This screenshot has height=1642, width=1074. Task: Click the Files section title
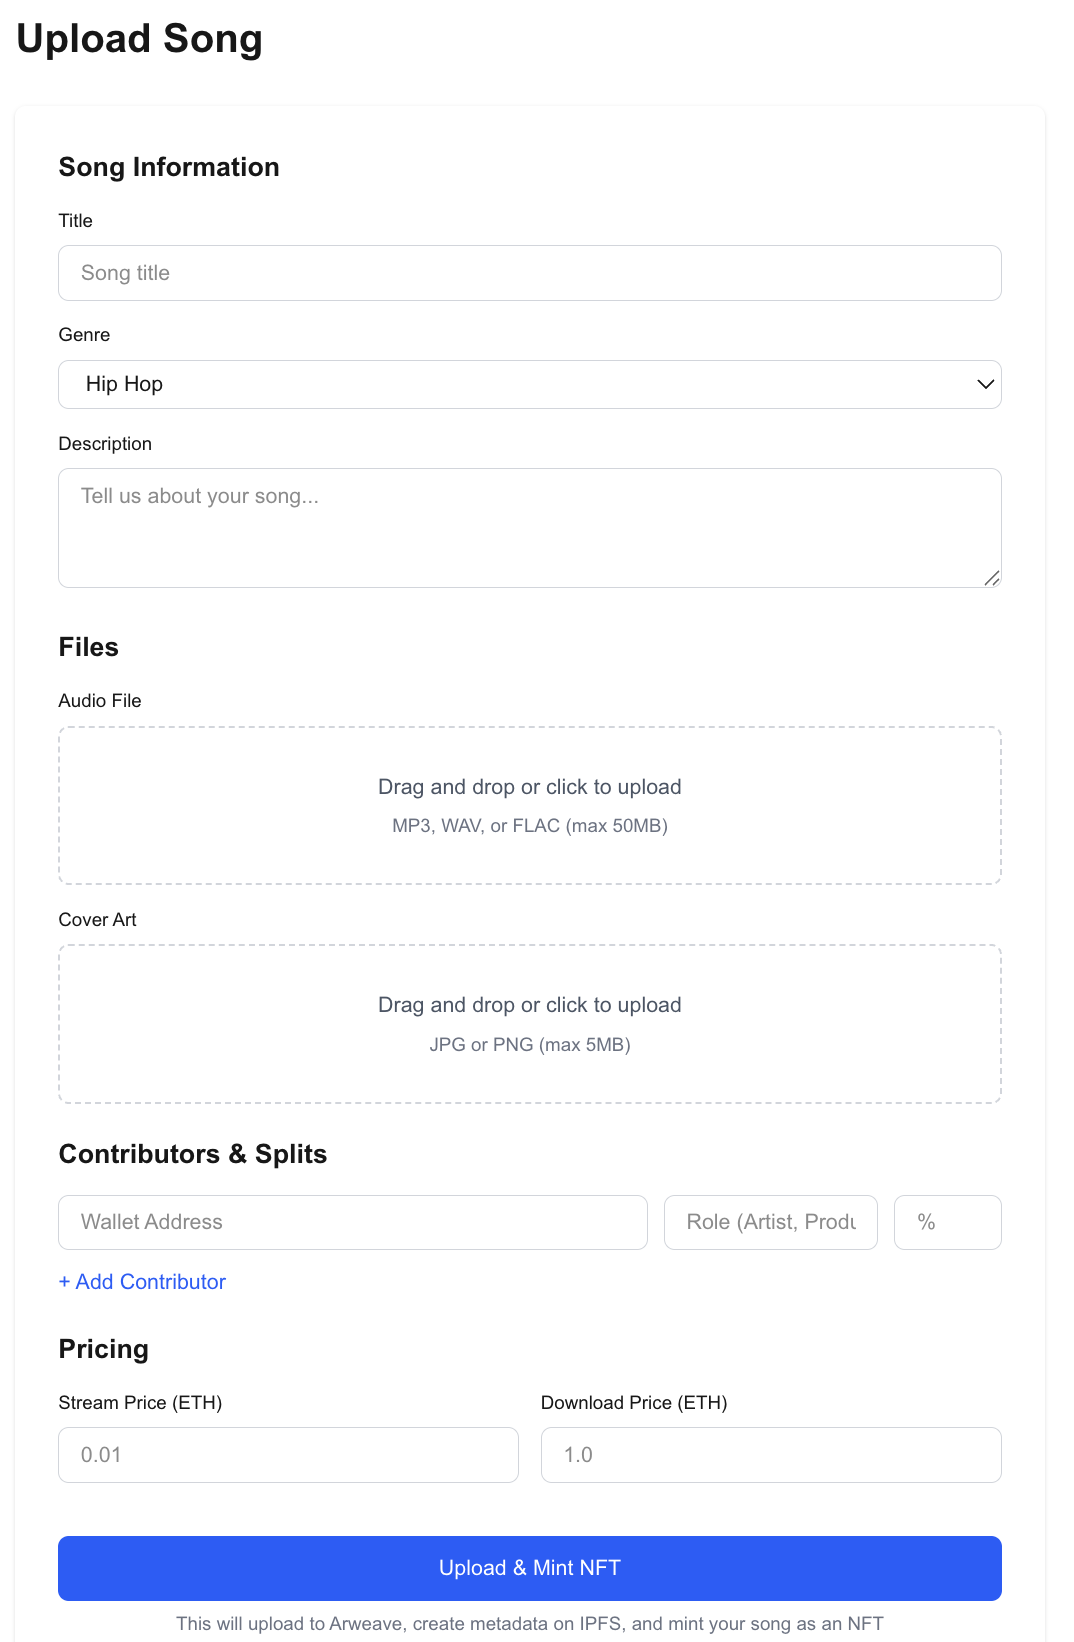(89, 647)
